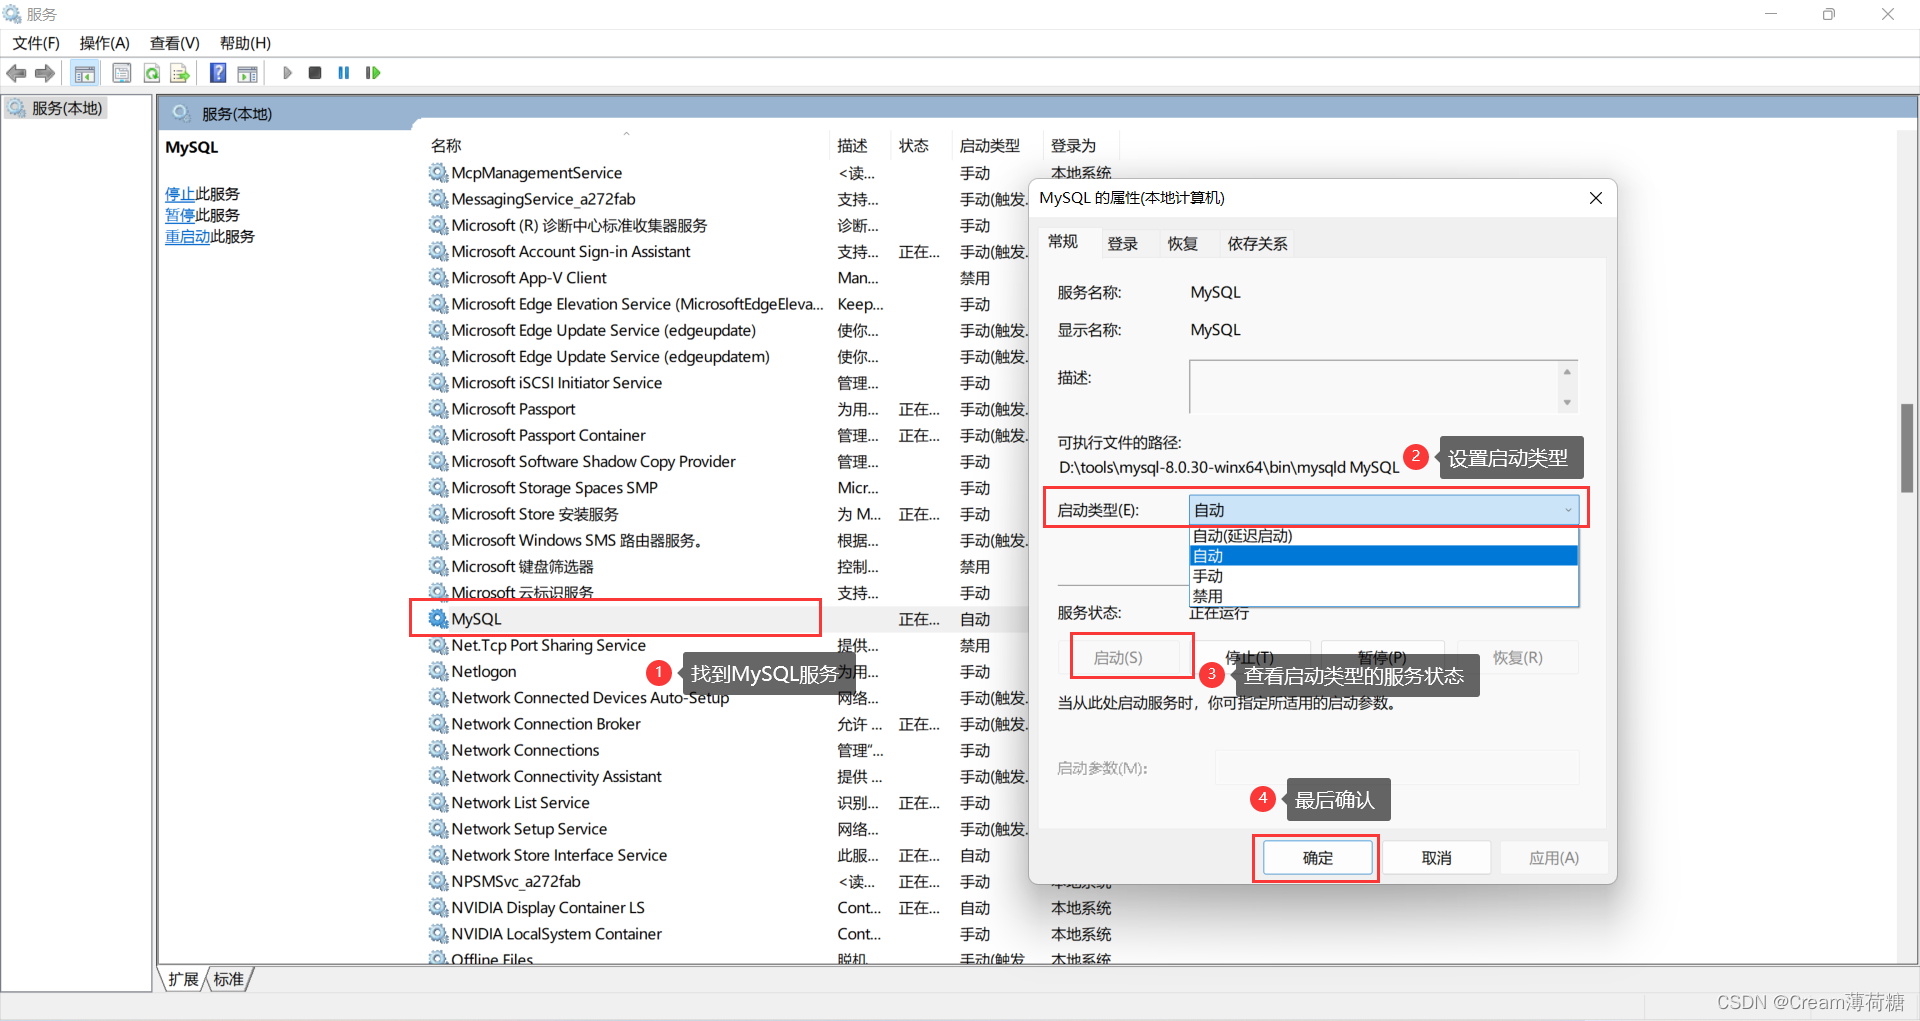Click the gear icon beside McpManagementService

coord(438,173)
